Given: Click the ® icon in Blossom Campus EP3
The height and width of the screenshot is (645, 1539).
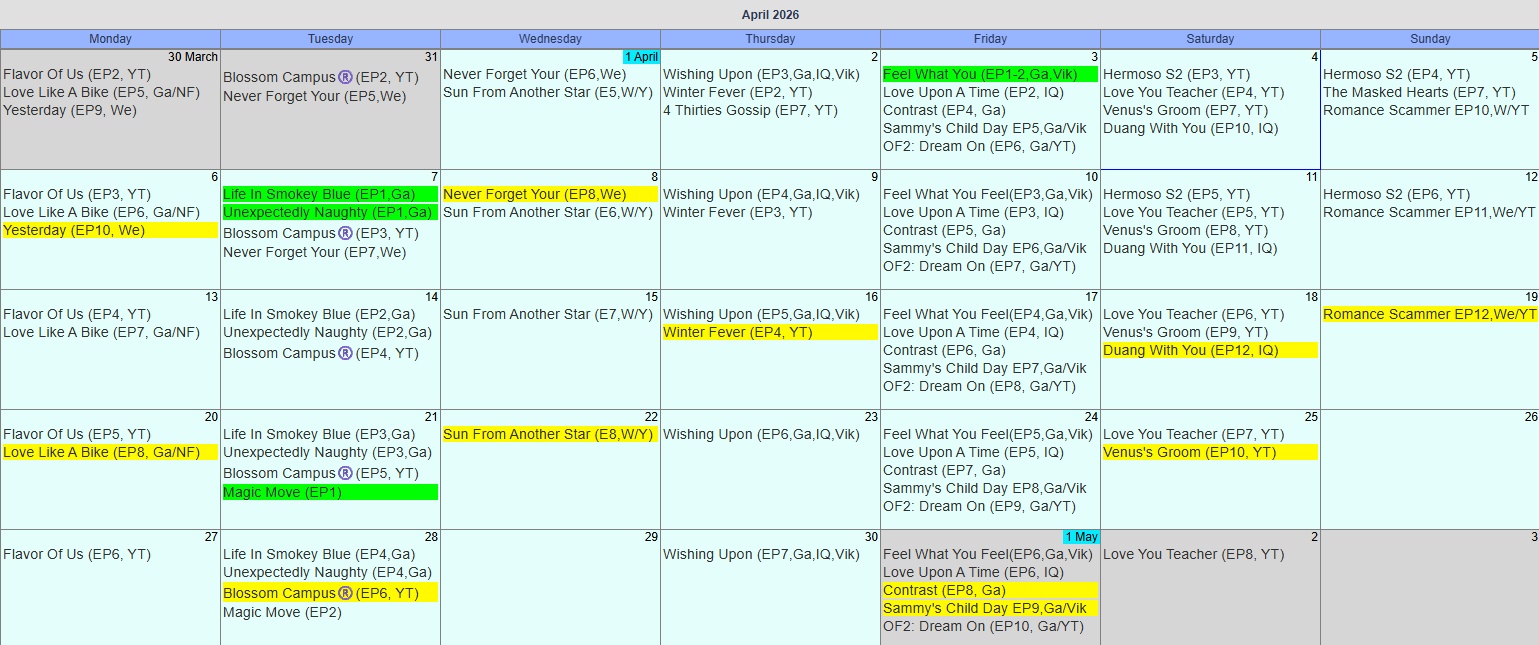Looking at the screenshot, I should point(345,233).
